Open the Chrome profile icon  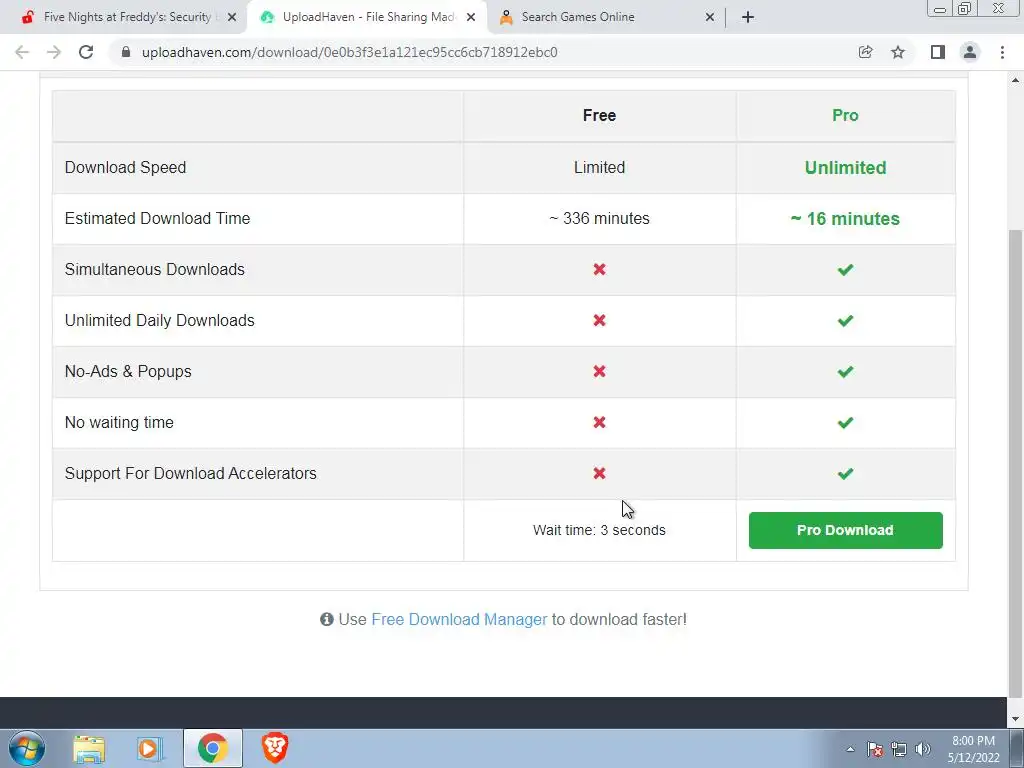pyautogui.click(x=970, y=52)
